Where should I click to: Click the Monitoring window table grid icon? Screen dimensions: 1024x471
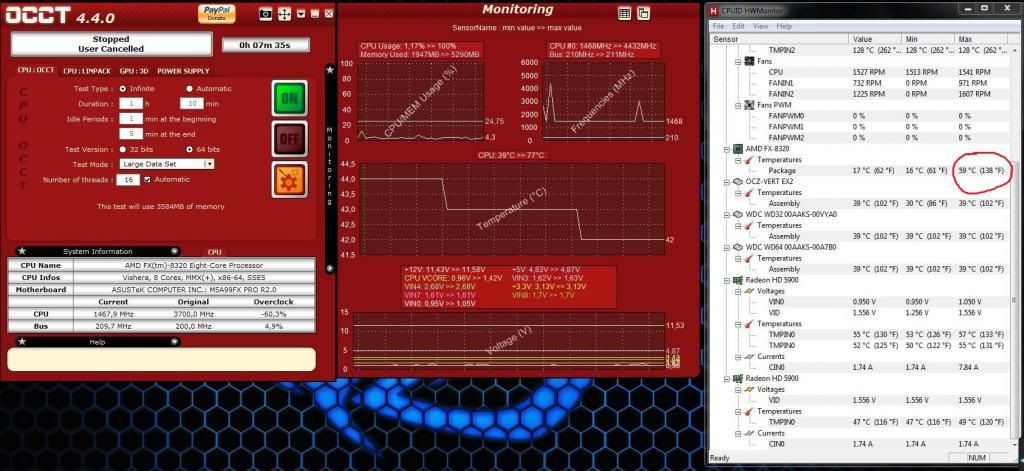(x=624, y=13)
